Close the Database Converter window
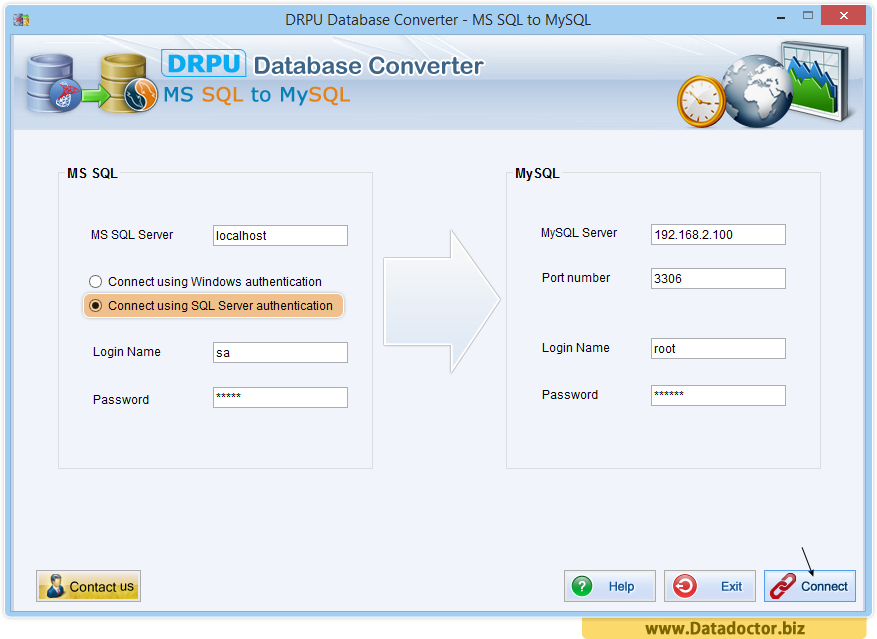 pyautogui.click(x=843, y=16)
